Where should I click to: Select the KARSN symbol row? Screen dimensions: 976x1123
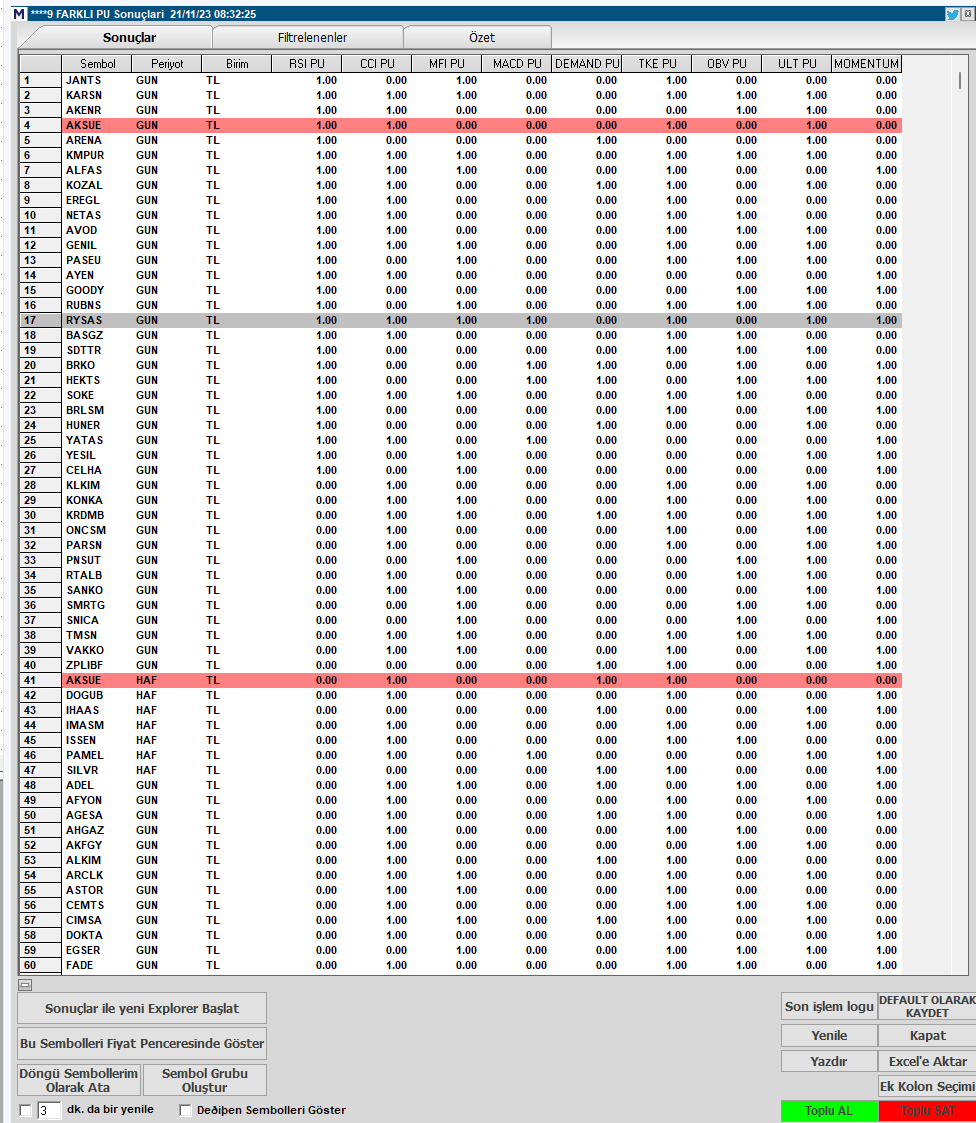pos(460,95)
